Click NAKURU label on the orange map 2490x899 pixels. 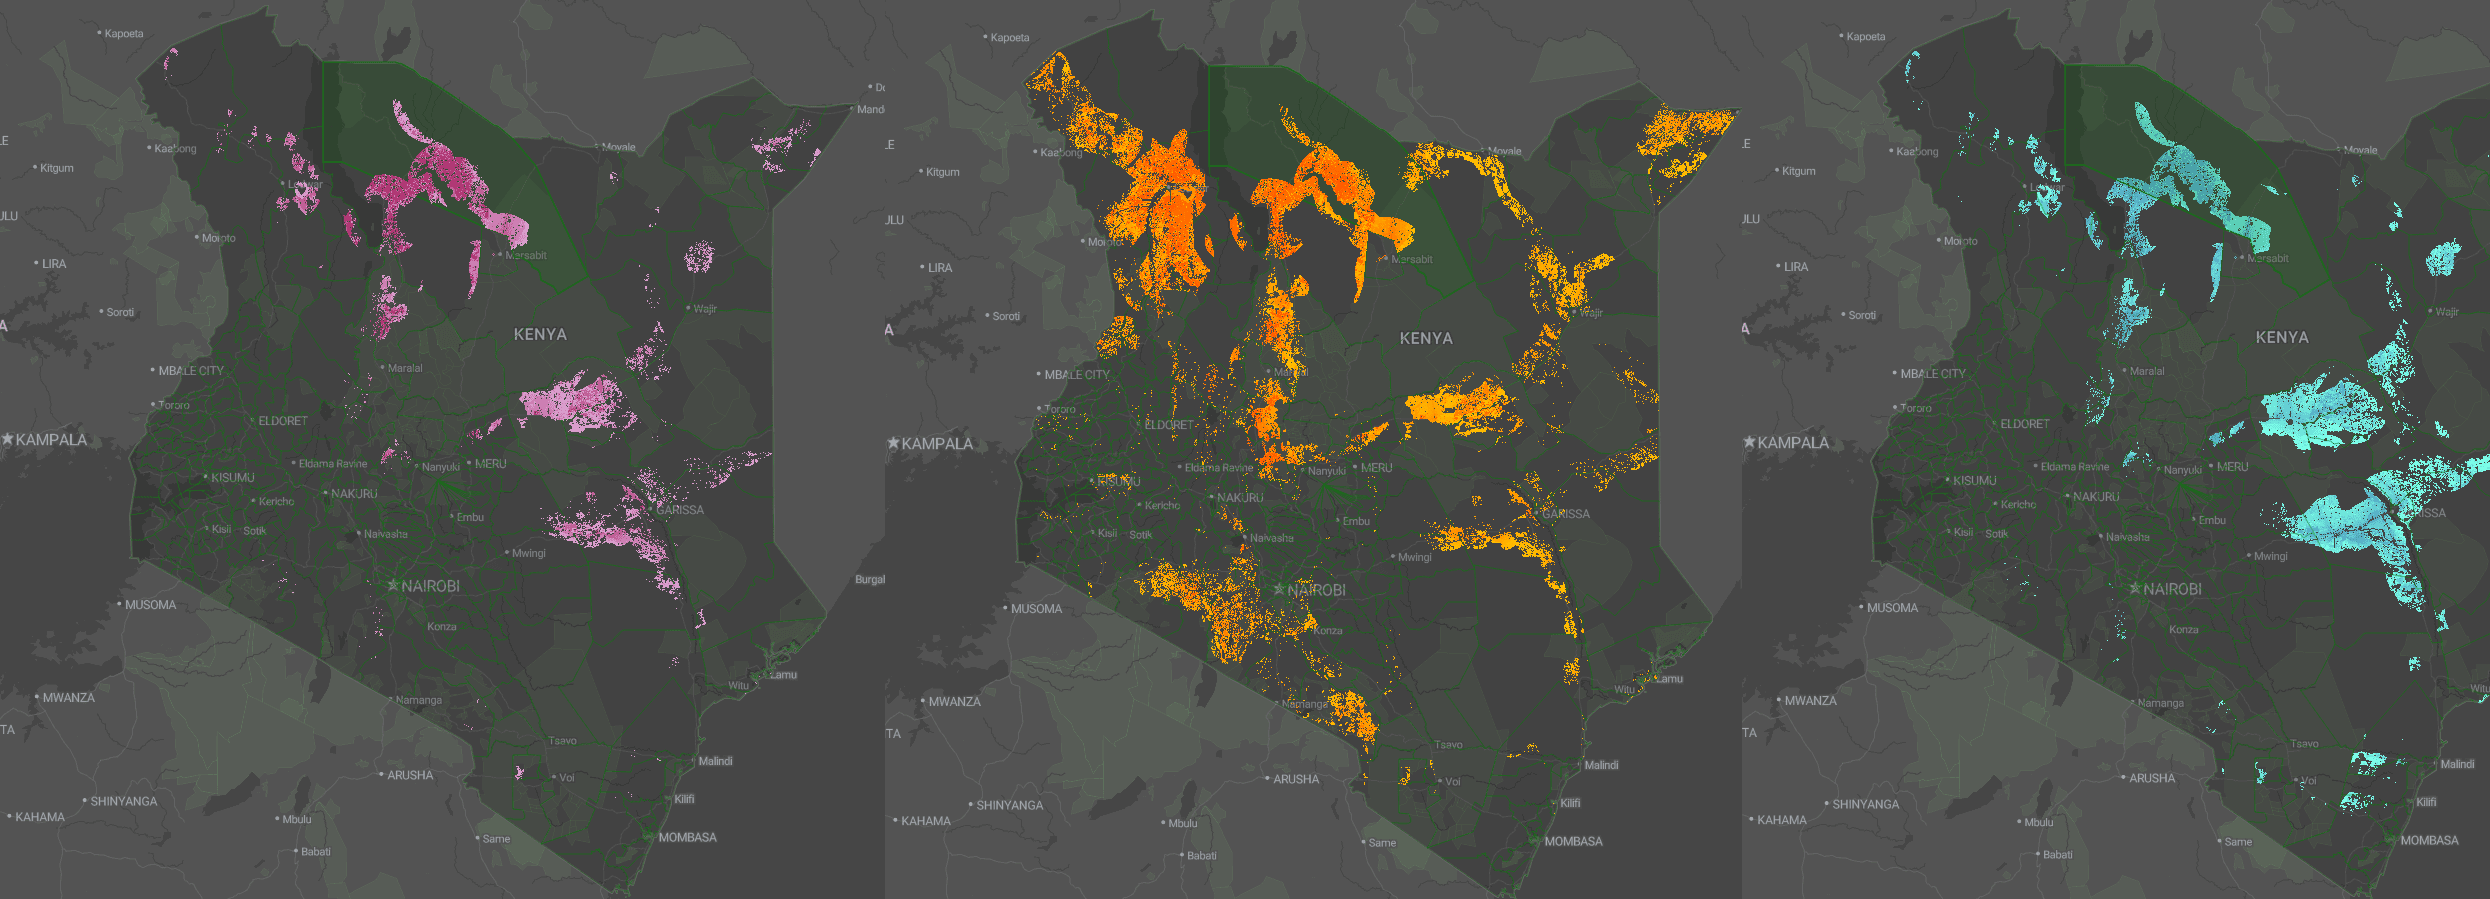[x=1240, y=498]
